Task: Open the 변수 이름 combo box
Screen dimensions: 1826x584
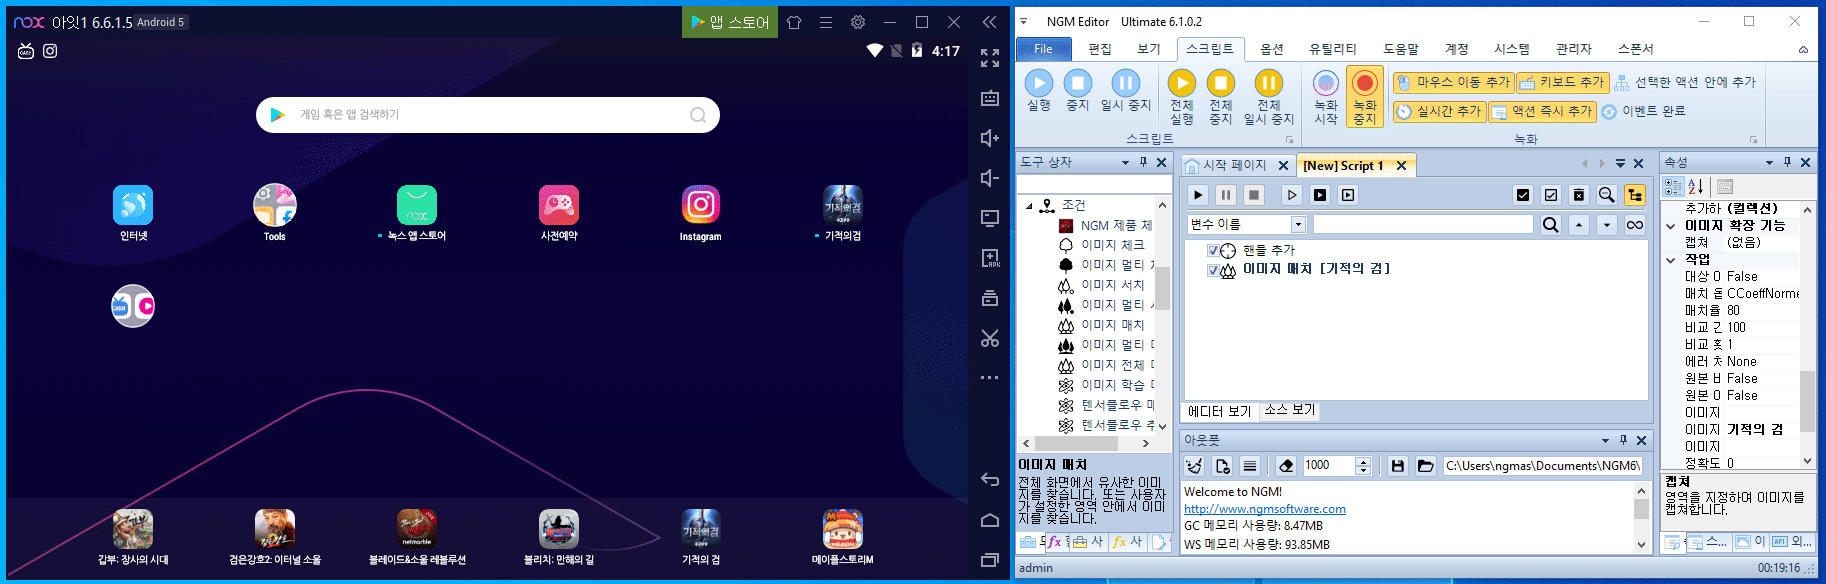Action: coord(1247,225)
